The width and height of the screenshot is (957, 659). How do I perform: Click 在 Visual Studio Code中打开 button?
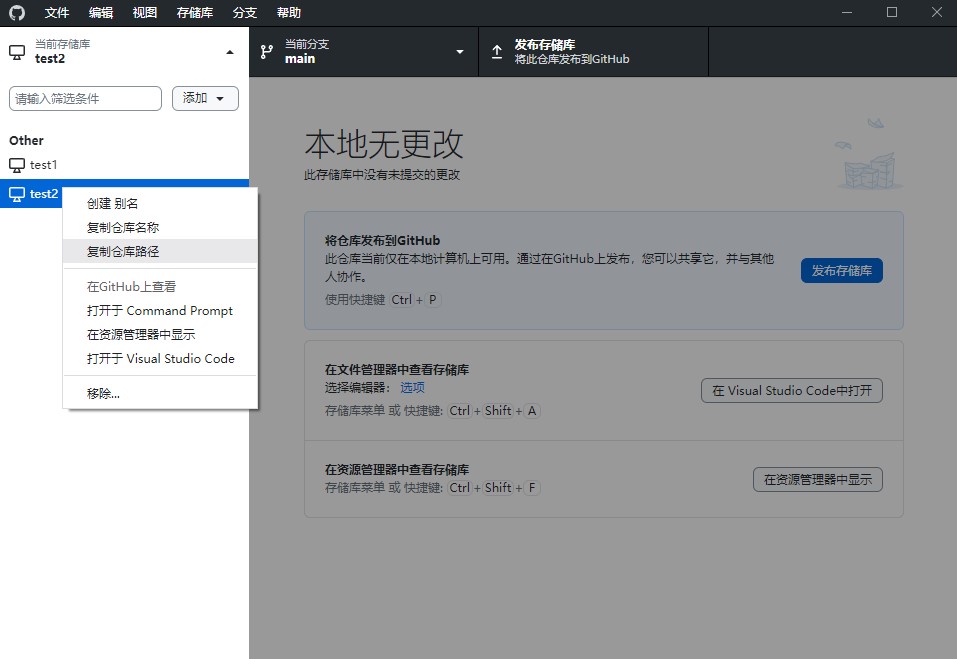pyautogui.click(x=791, y=390)
